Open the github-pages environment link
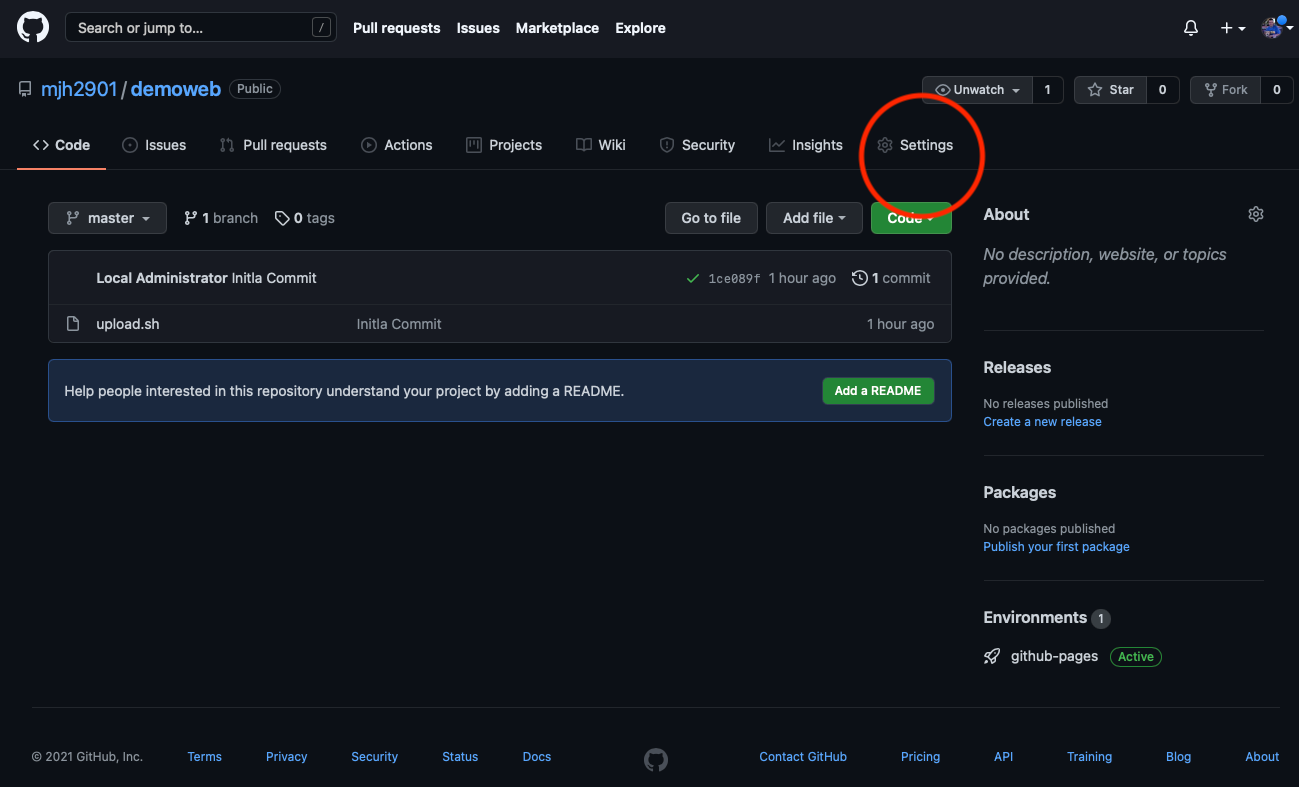The width and height of the screenshot is (1299, 787). pos(1054,656)
